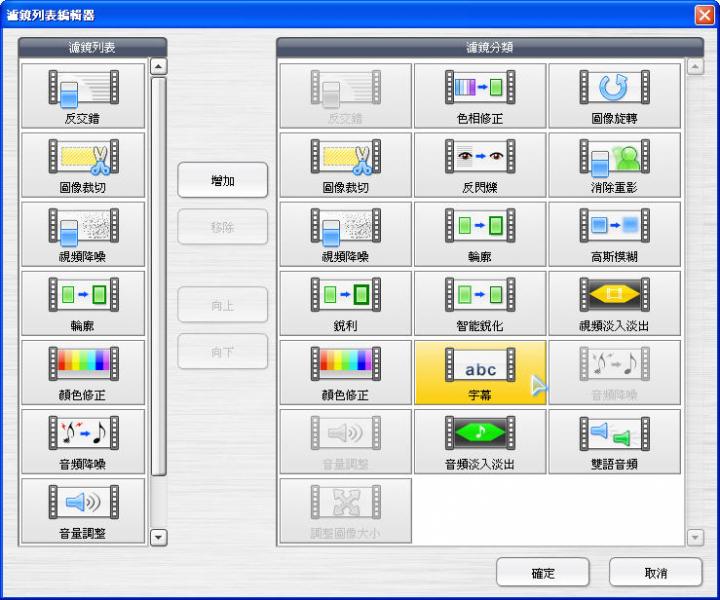720x600 pixels.
Task: Select the highlighted 字幕 subtitle filter
Action: [480, 372]
